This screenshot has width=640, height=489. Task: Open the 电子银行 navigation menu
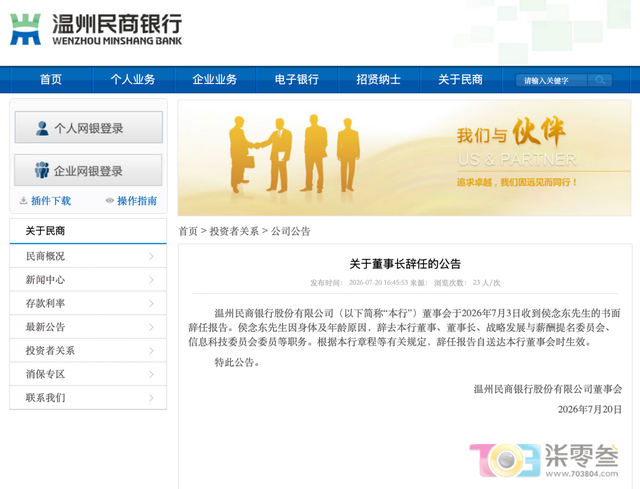point(297,79)
